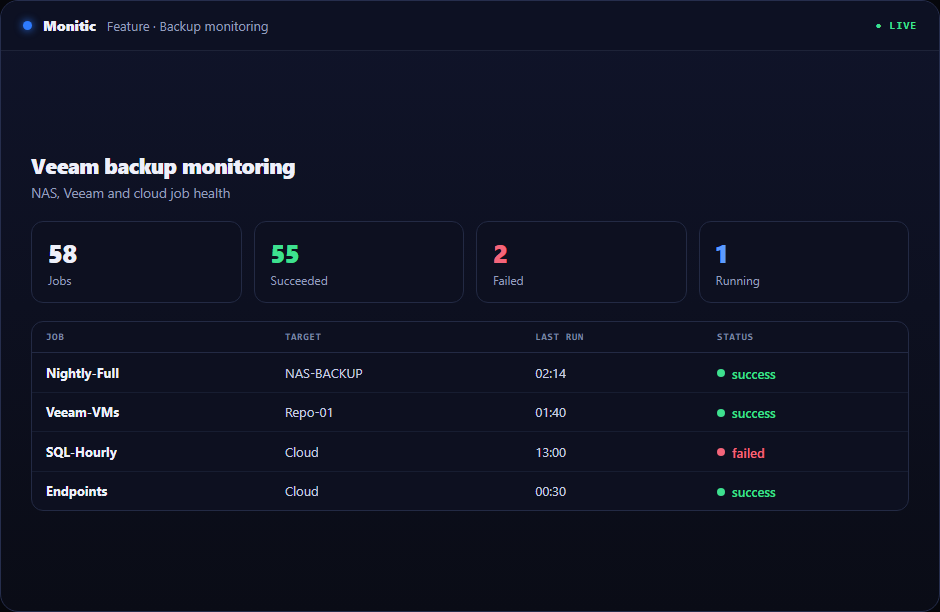Open the 1 Running summary card
940x612 pixels.
coord(804,262)
